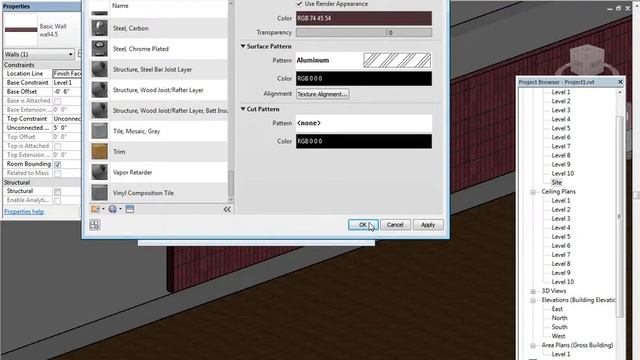Click the Unconnected height value 5' 0"
640x360 pixels.
[67, 128]
